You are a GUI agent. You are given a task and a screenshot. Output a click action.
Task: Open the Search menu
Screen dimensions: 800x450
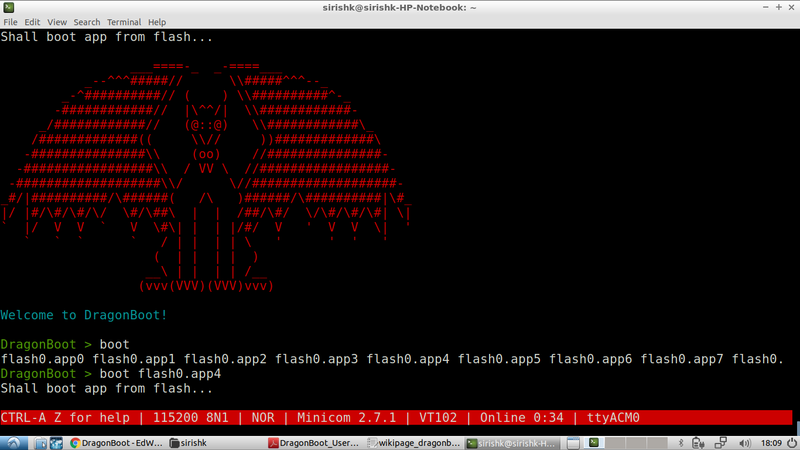pos(87,22)
